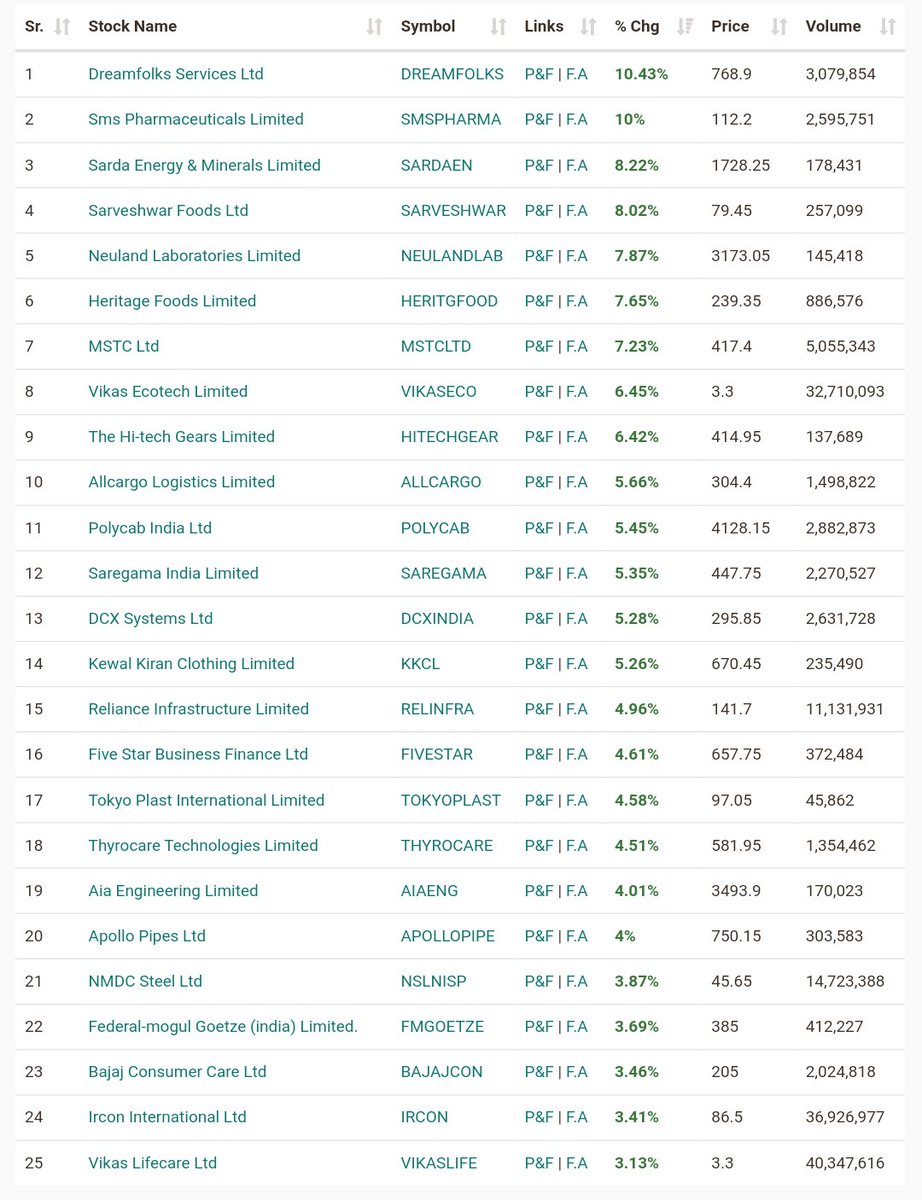Open F.A link for APOLLOPIPE row
The width and height of the screenshot is (922, 1200).
577,936
